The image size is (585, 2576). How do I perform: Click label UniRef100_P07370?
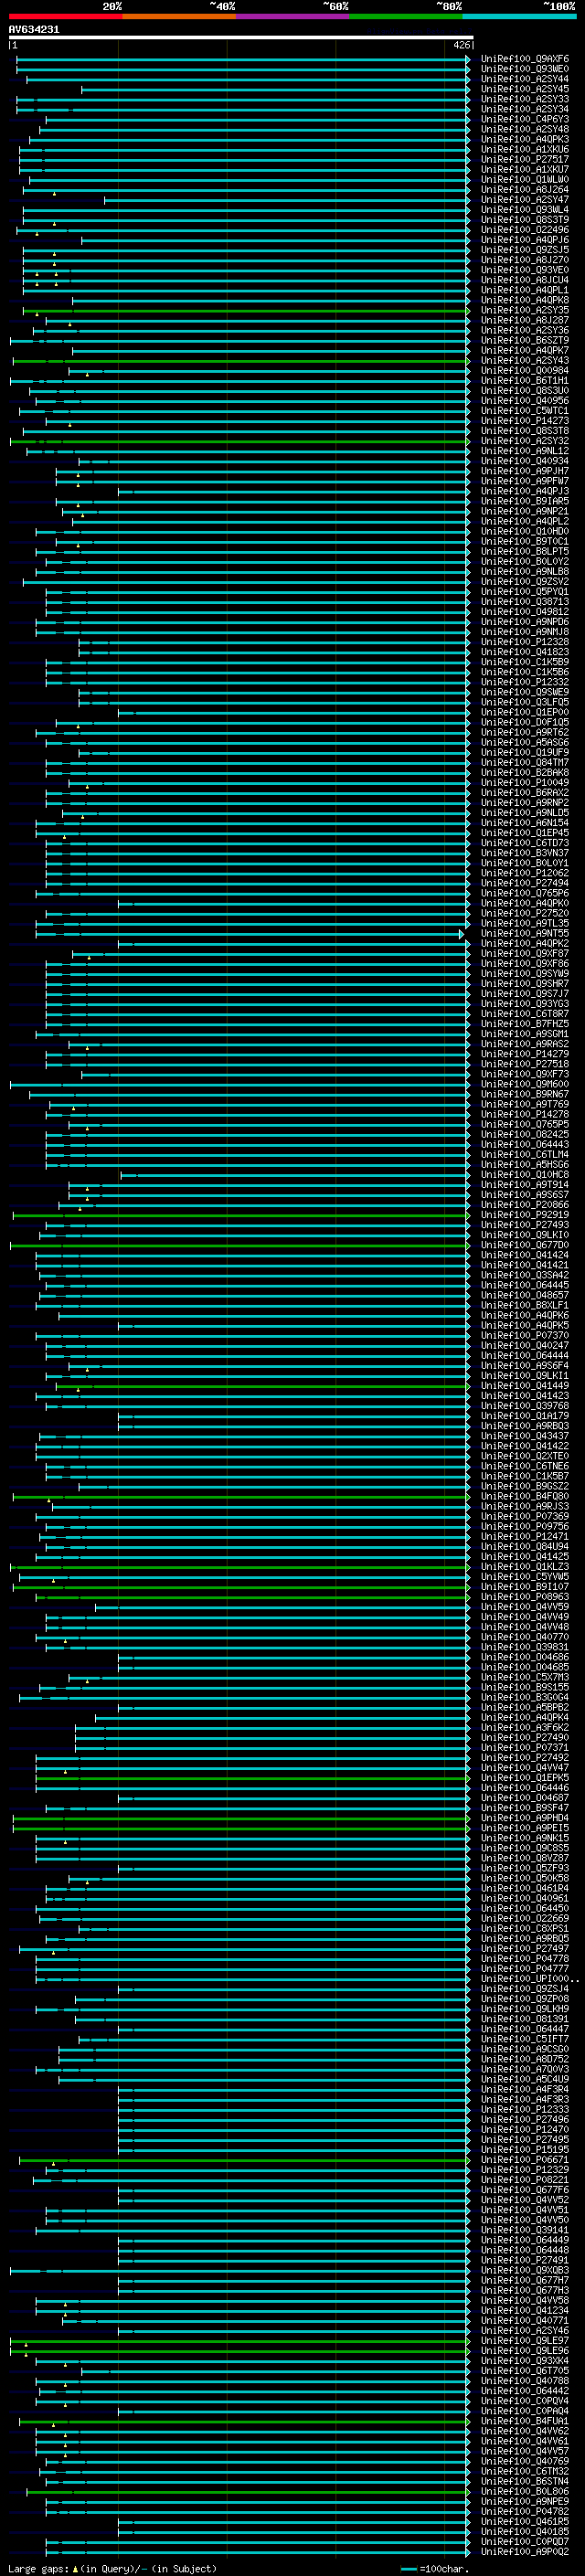coord(525,1336)
